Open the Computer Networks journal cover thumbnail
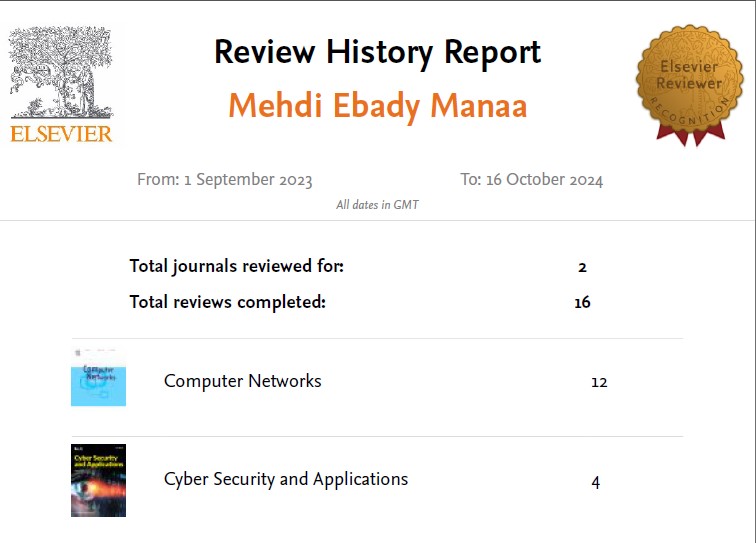 98,378
